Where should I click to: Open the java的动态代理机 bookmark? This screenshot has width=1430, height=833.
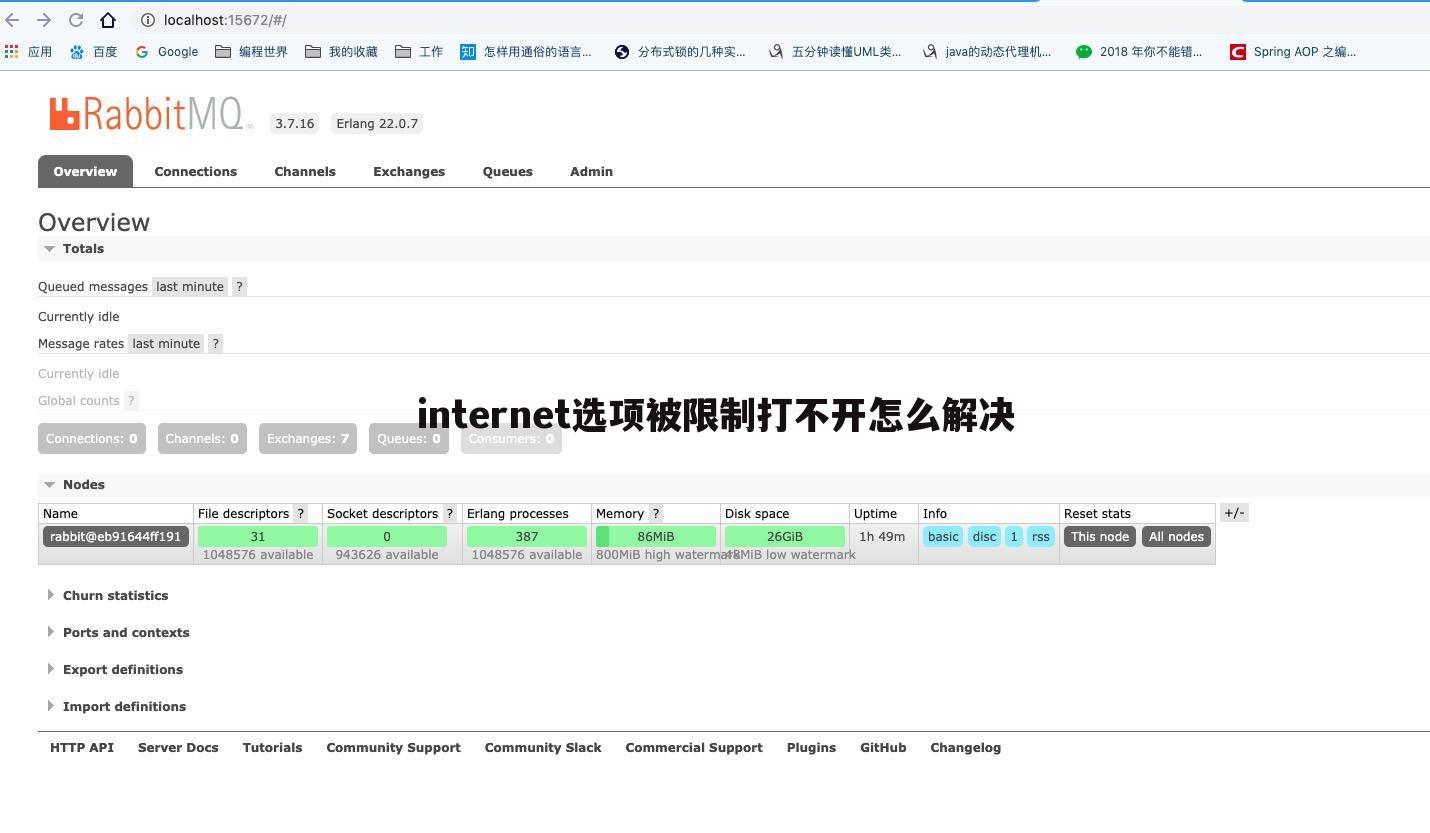coord(987,52)
